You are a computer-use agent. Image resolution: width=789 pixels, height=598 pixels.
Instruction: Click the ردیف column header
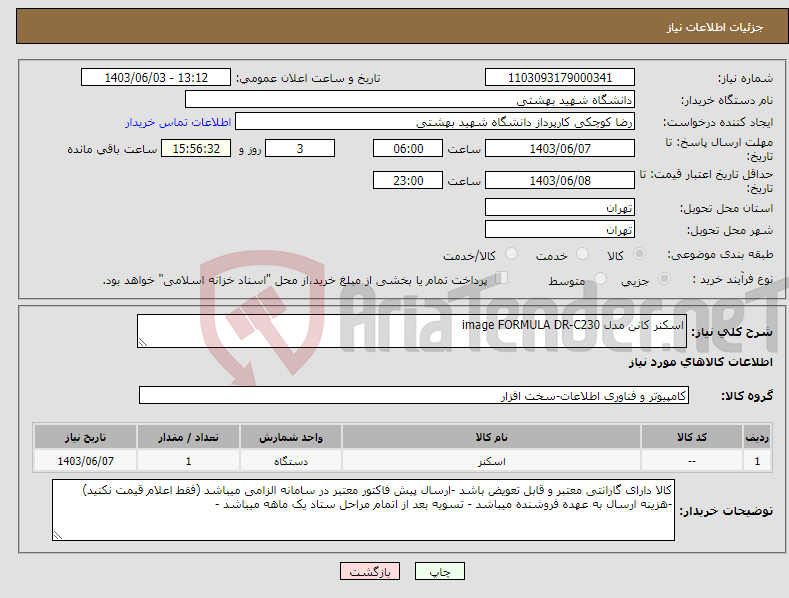(x=757, y=437)
